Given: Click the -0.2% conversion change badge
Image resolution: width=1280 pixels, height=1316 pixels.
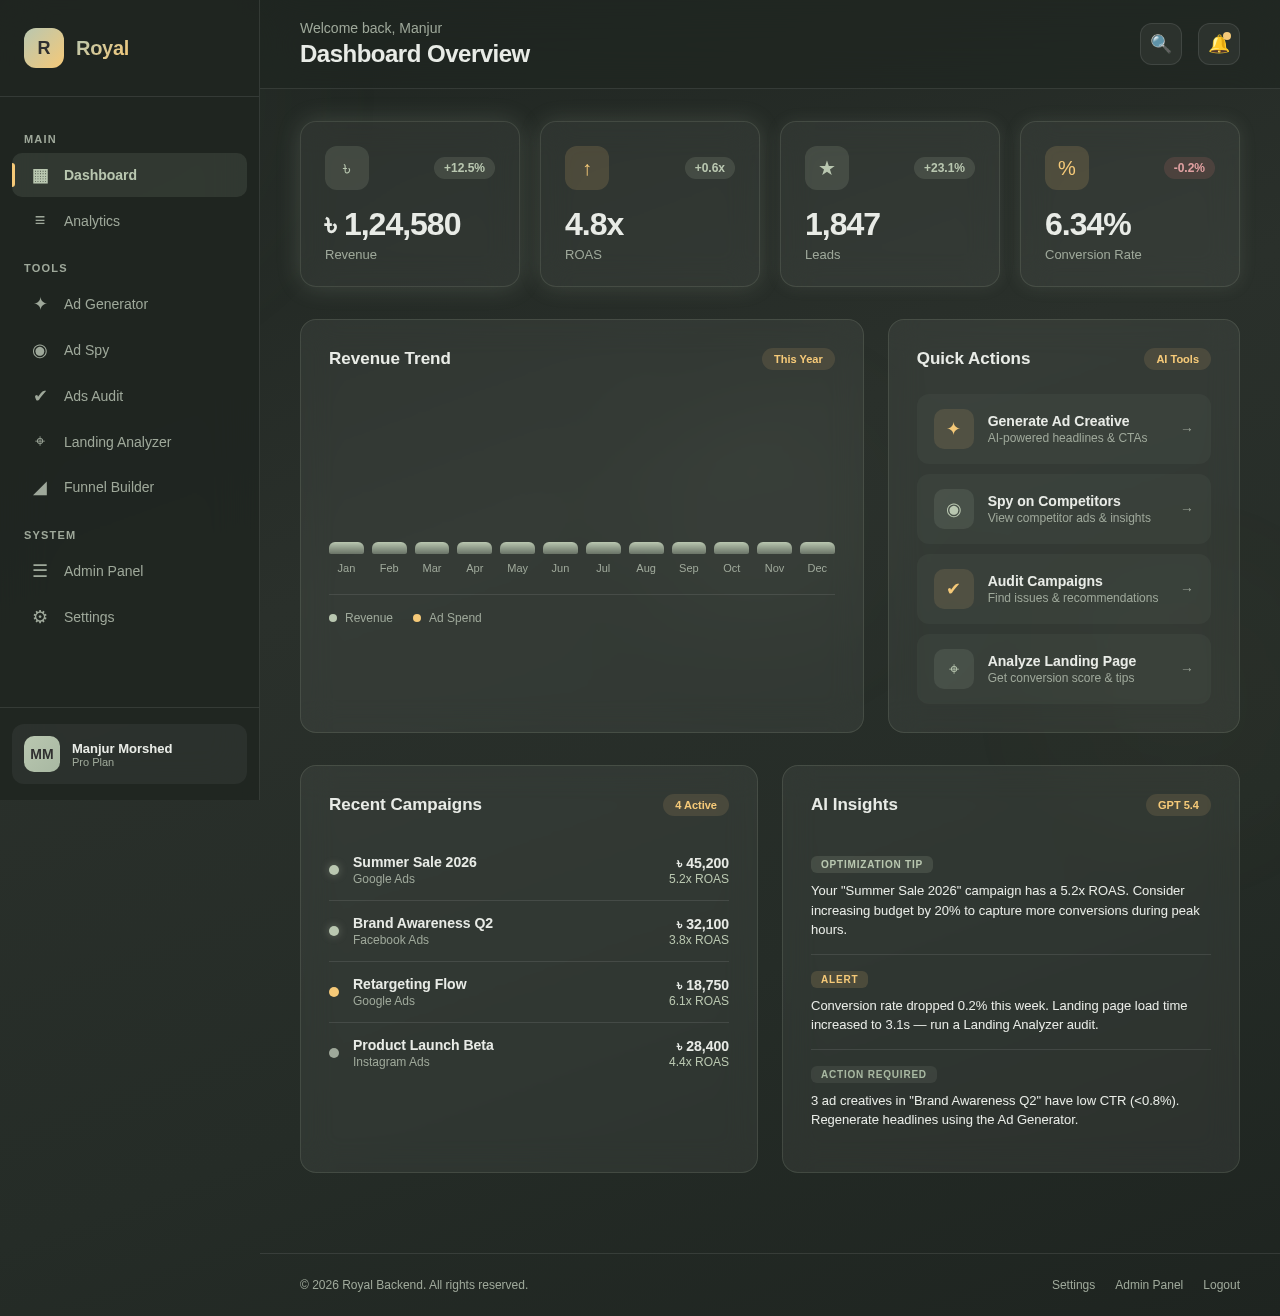Looking at the screenshot, I should [1189, 168].
